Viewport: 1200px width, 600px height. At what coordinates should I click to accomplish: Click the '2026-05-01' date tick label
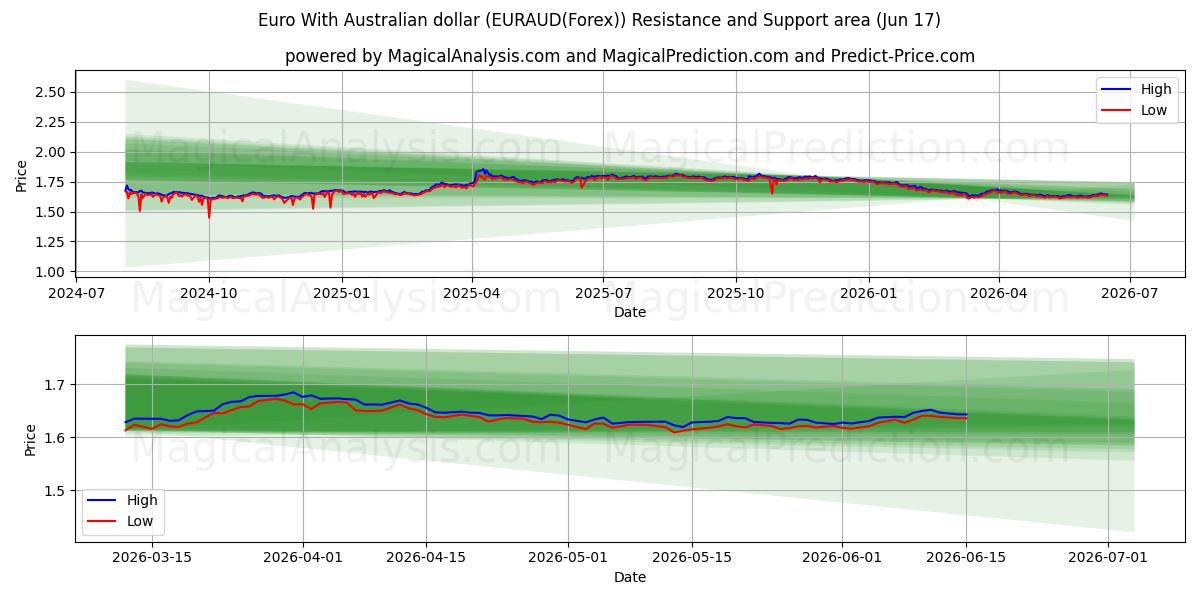click(568, 558)
